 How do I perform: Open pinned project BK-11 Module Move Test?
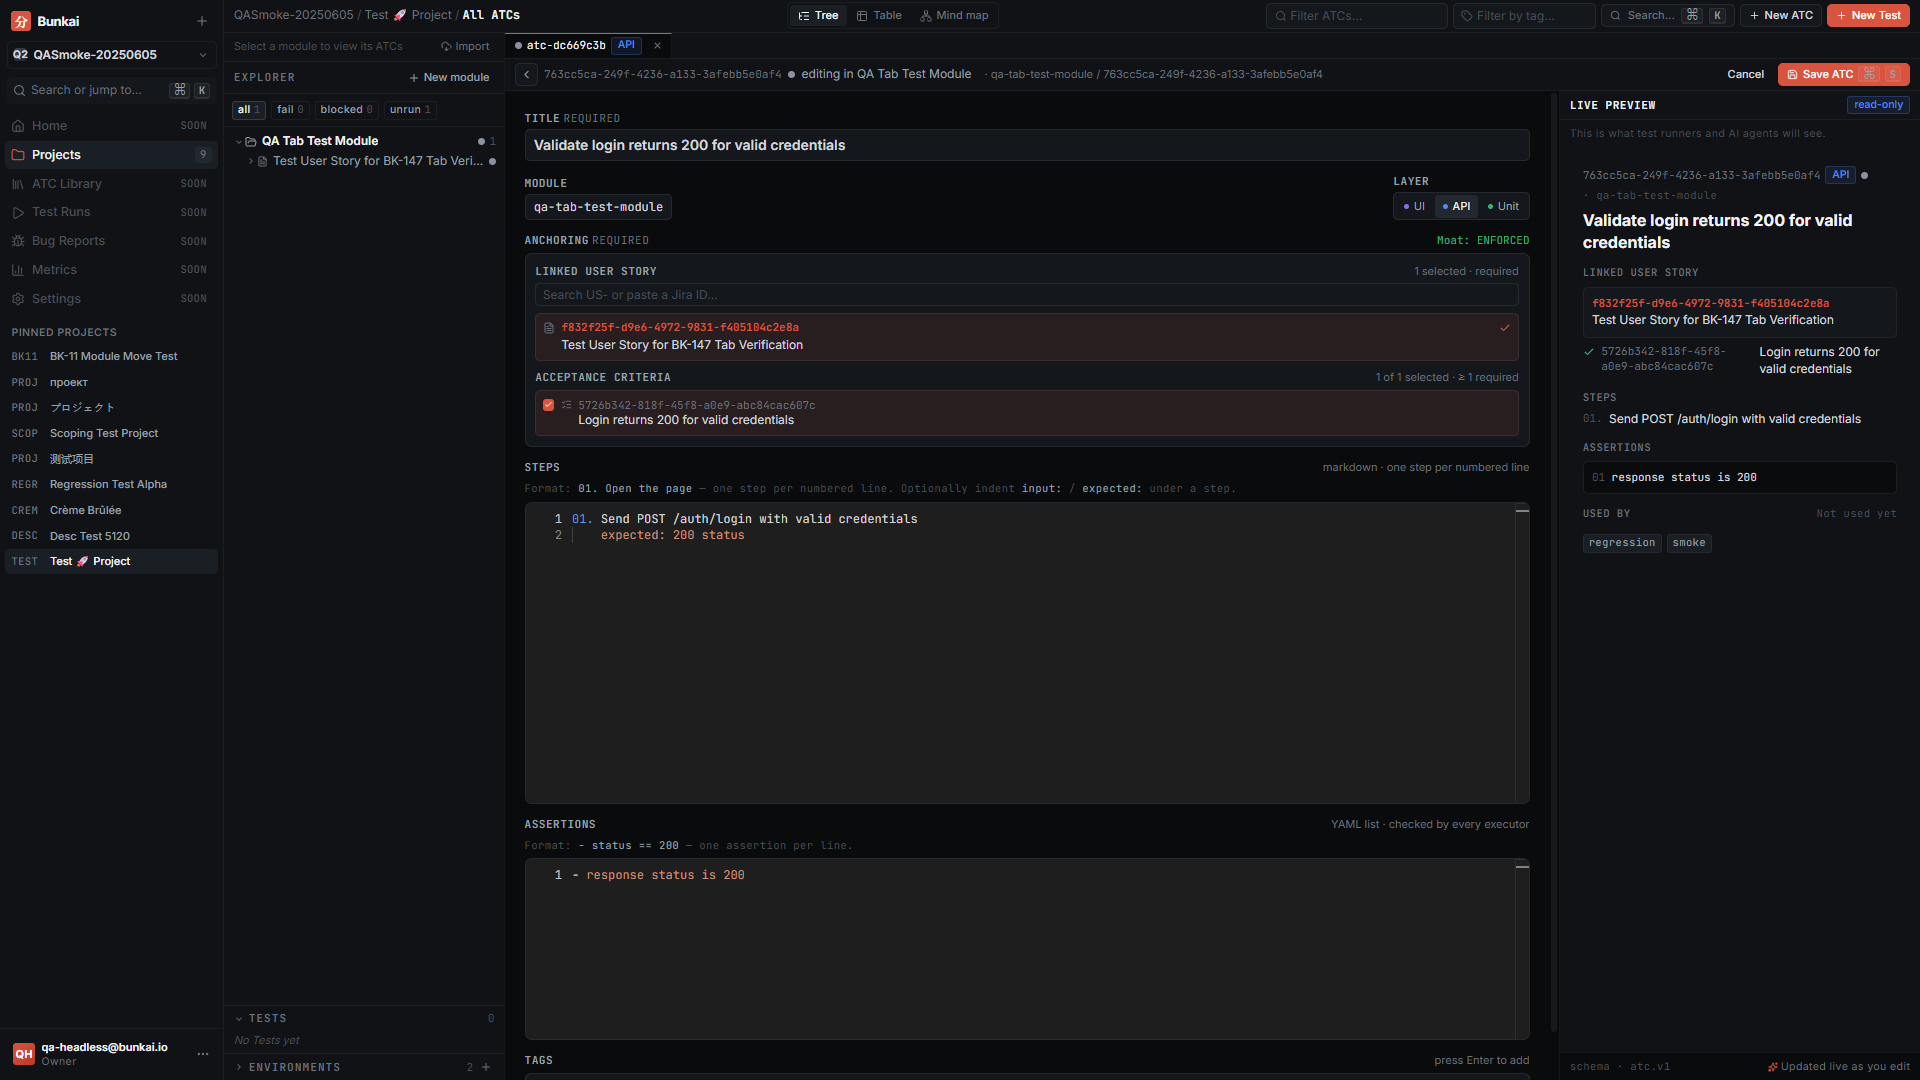[x=111, y=357]
